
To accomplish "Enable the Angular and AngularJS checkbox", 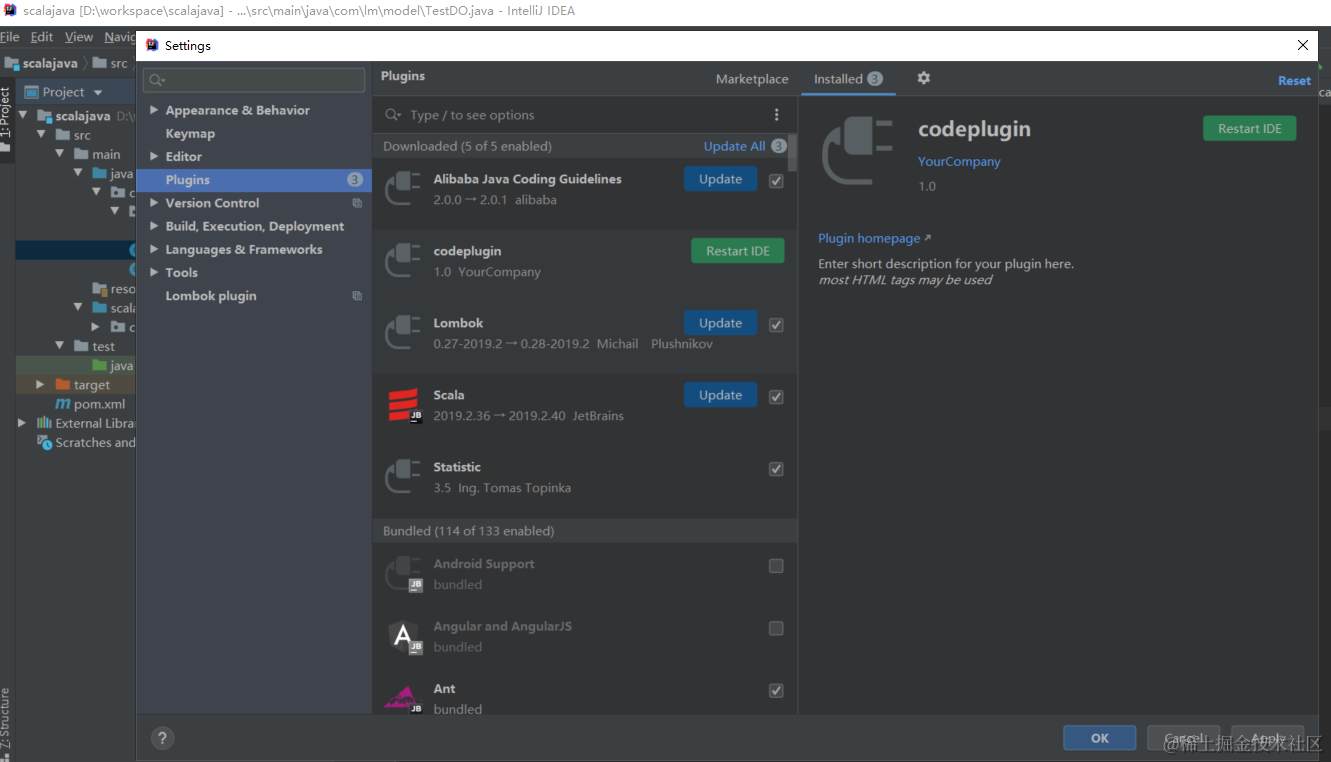I will pos(776,628).
